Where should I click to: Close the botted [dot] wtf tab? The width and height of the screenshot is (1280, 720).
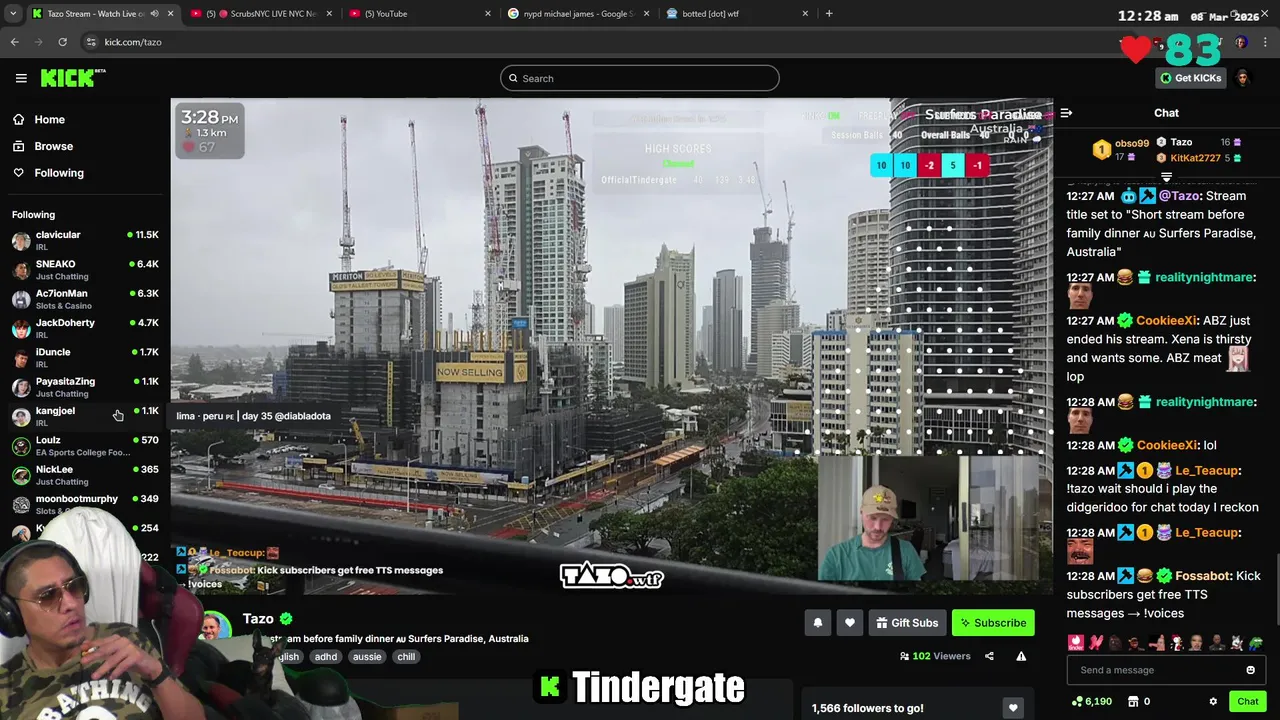pyautogui.click(x=805, y=13)
